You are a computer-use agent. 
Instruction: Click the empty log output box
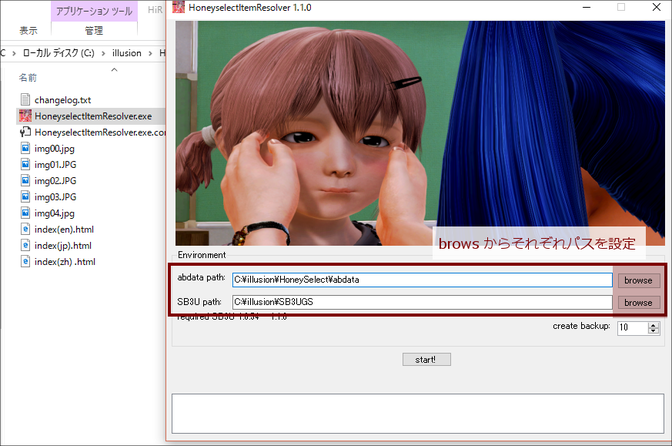click(418, 413)
